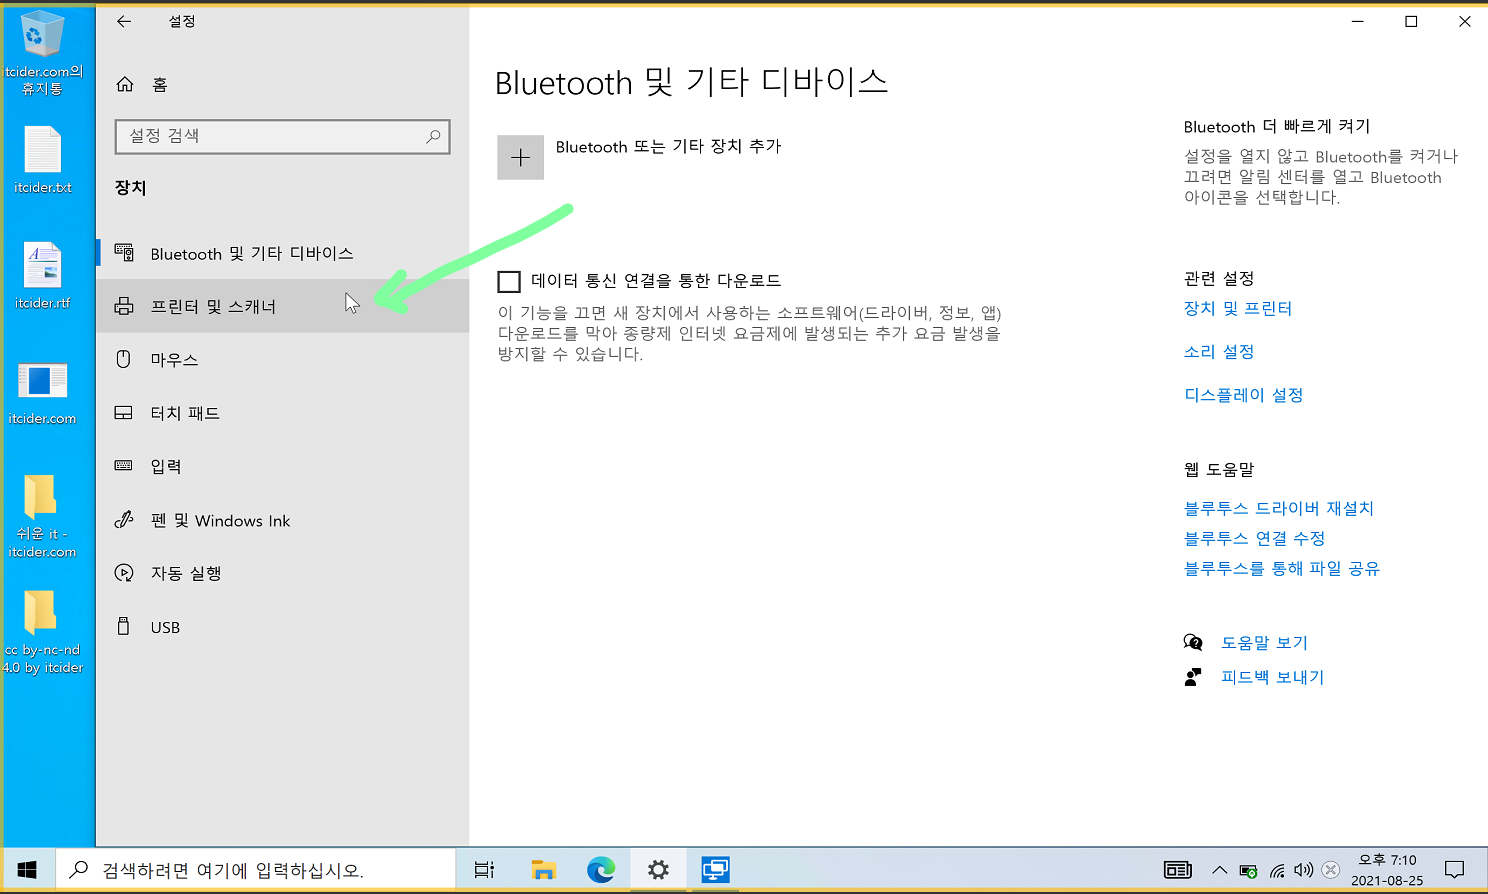Image resolution: width=1488 pixels, height=894 pixels.
Task: Select the itcider.rtf desktop file
Action: (42, 276)
